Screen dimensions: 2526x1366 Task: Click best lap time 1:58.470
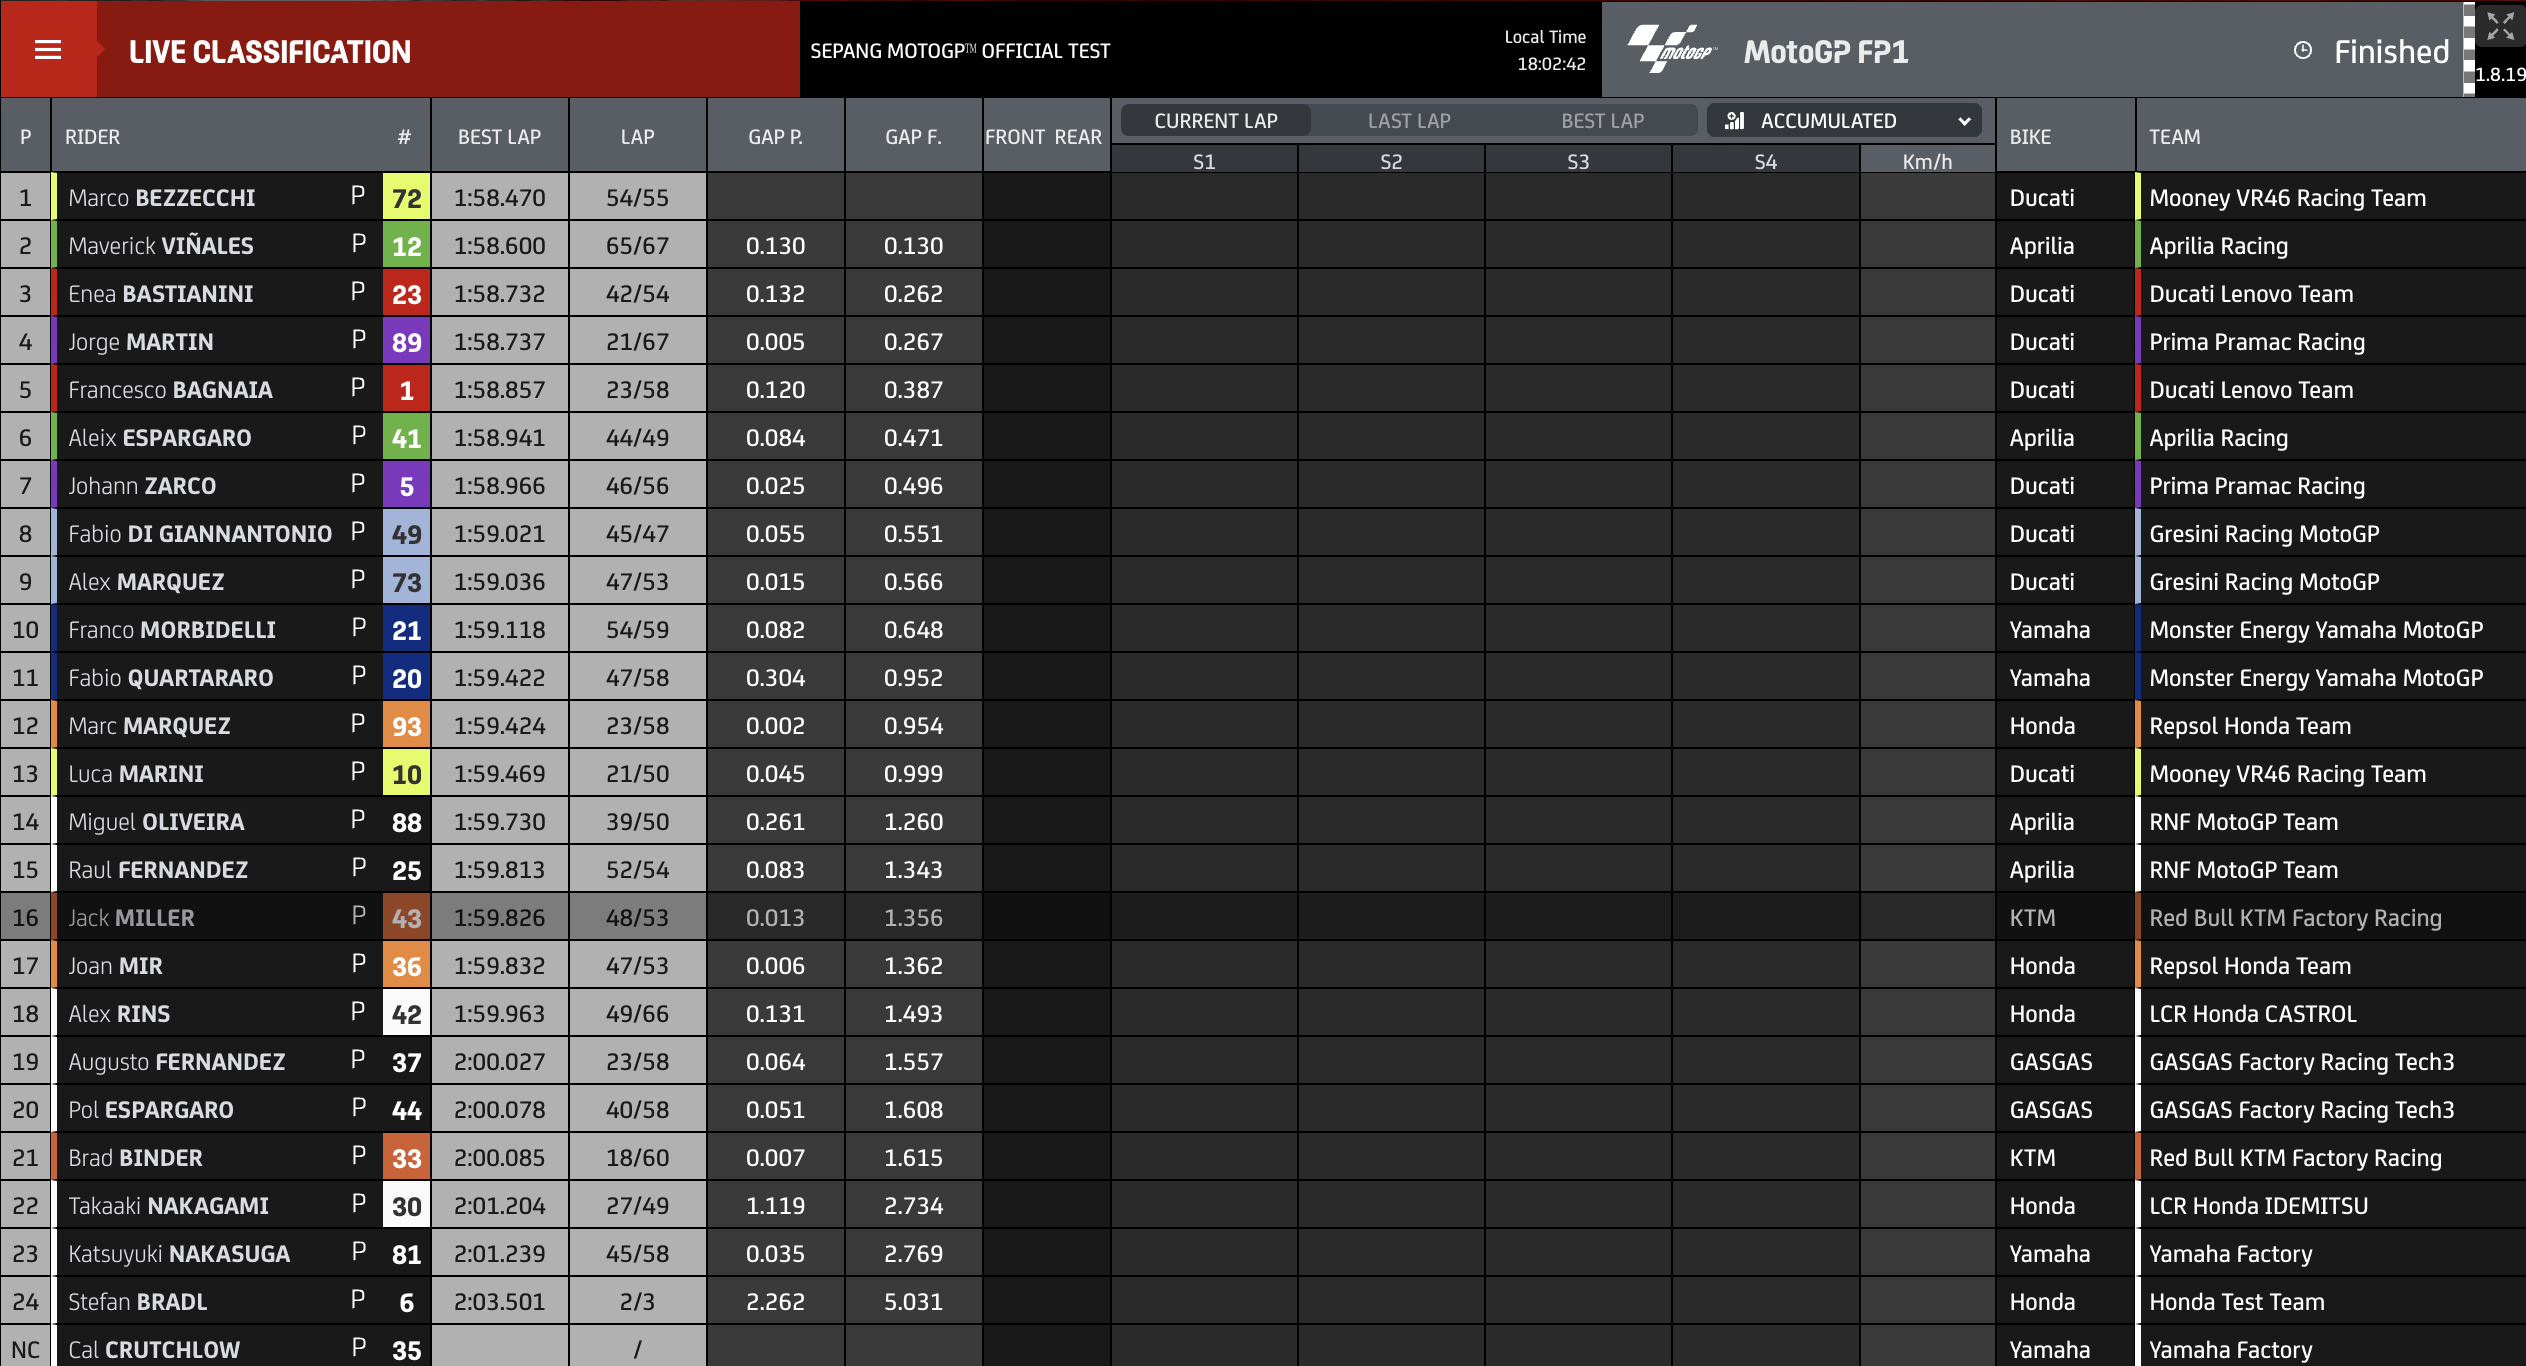(499, 198)
